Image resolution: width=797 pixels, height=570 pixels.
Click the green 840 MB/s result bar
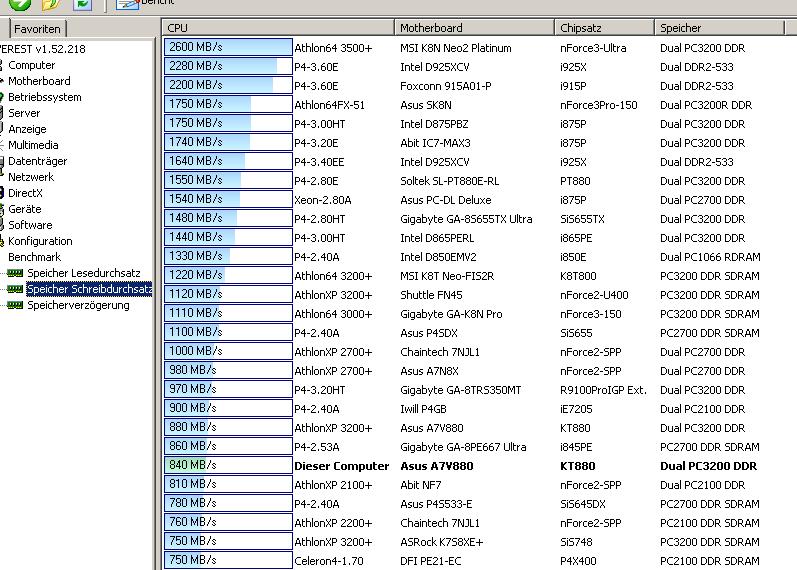228,465
